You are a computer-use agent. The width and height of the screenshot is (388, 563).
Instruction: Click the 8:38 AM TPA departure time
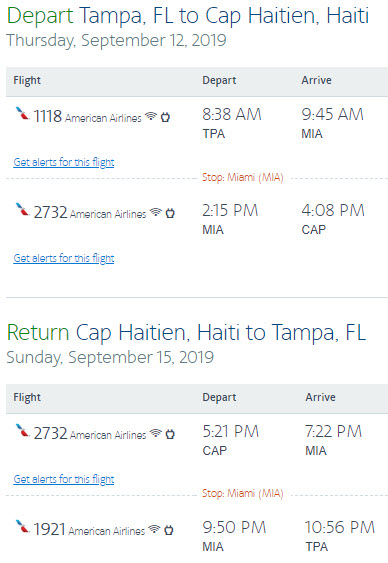232,123
